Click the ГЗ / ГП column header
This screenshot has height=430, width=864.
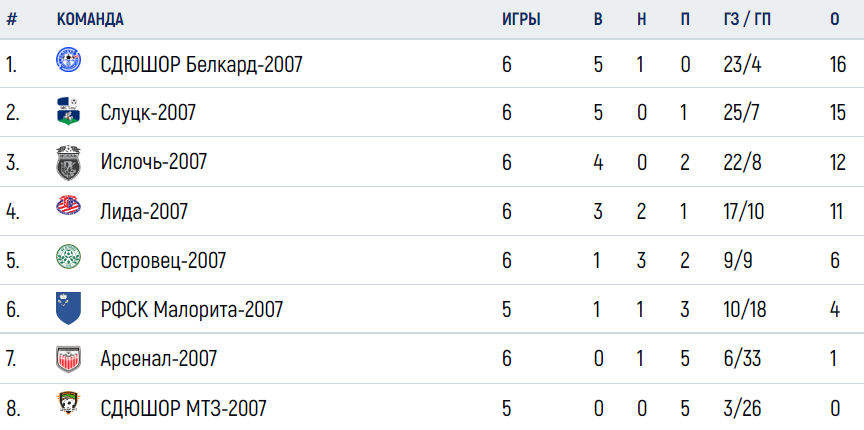coord(748,19)
